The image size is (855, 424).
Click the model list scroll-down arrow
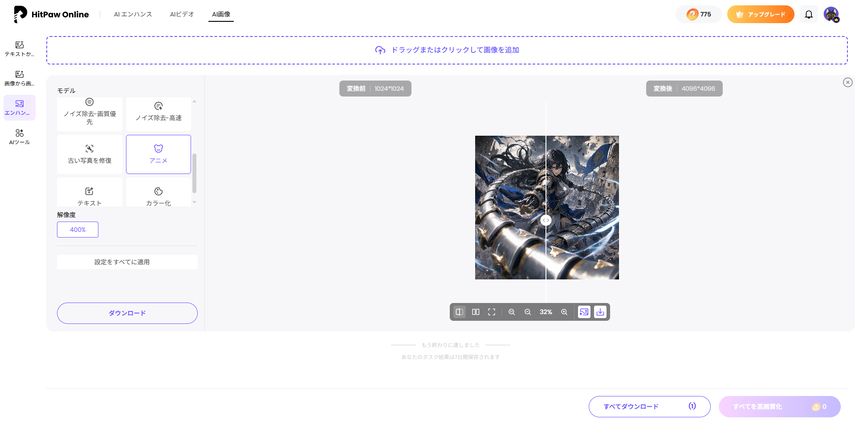coord(195,202)
